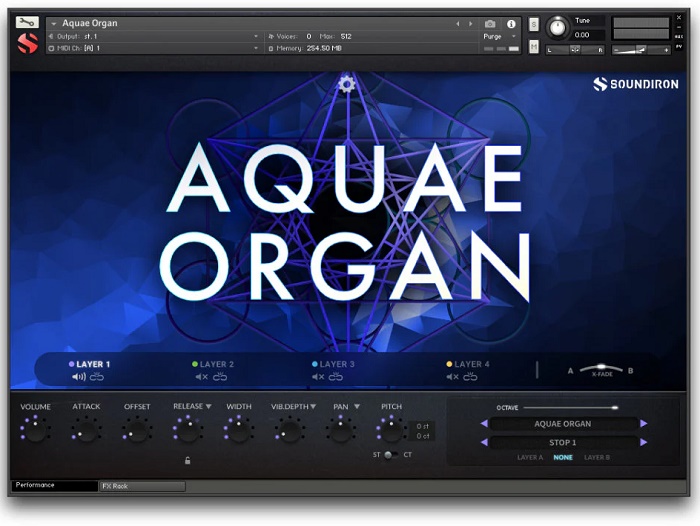The width and height of the screenshot is (700, 526).
Task: Toggle the Layer 1 speaker mute icon
Action: click(x=79, y=377)
